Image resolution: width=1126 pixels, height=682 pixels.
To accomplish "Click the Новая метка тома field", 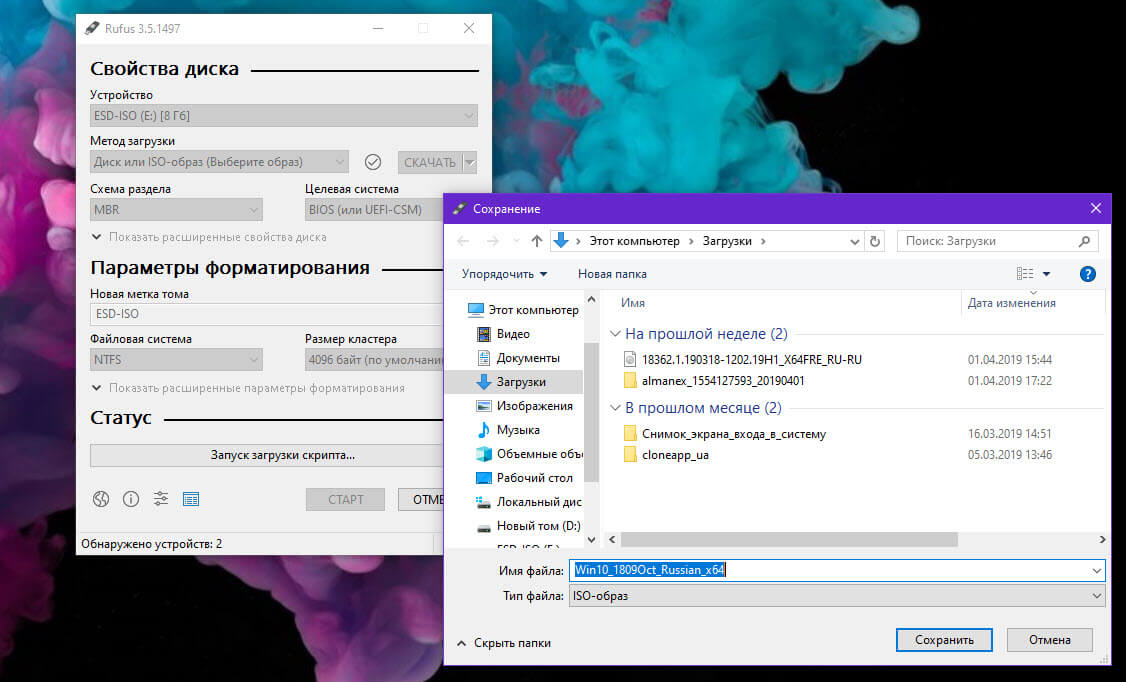I will click(x=266, y=314).
